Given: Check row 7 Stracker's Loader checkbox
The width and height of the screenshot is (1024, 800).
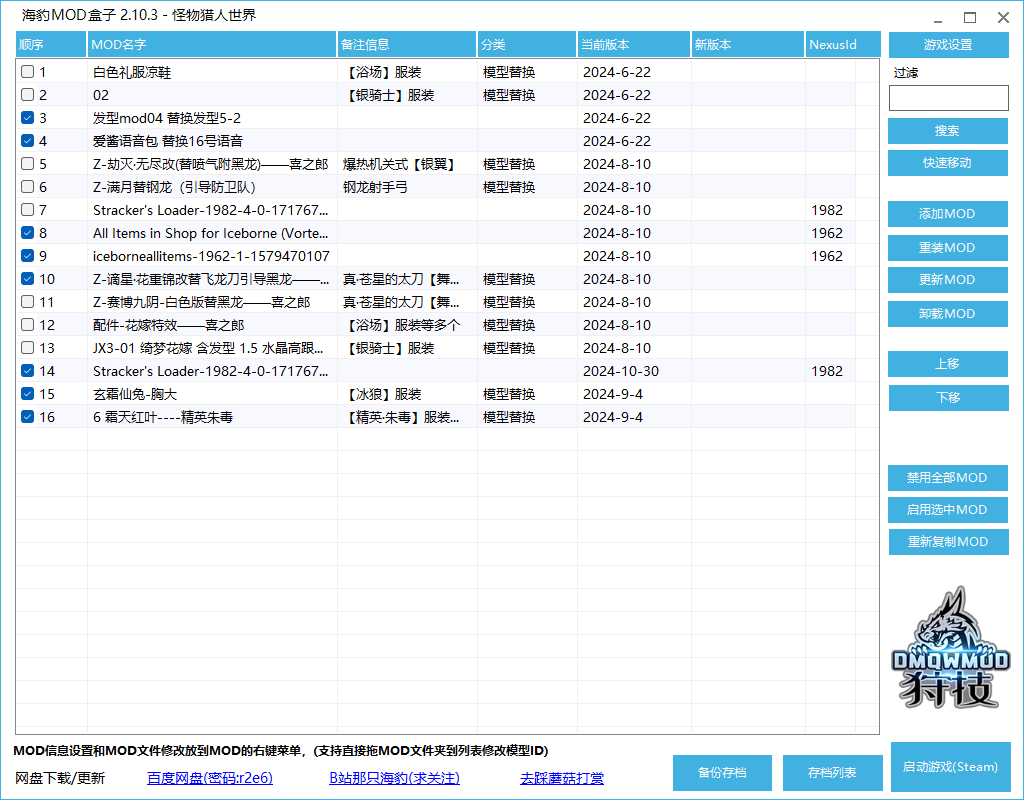Looking at the screenshot, I should pyautogui.click(x=27, y=210).
